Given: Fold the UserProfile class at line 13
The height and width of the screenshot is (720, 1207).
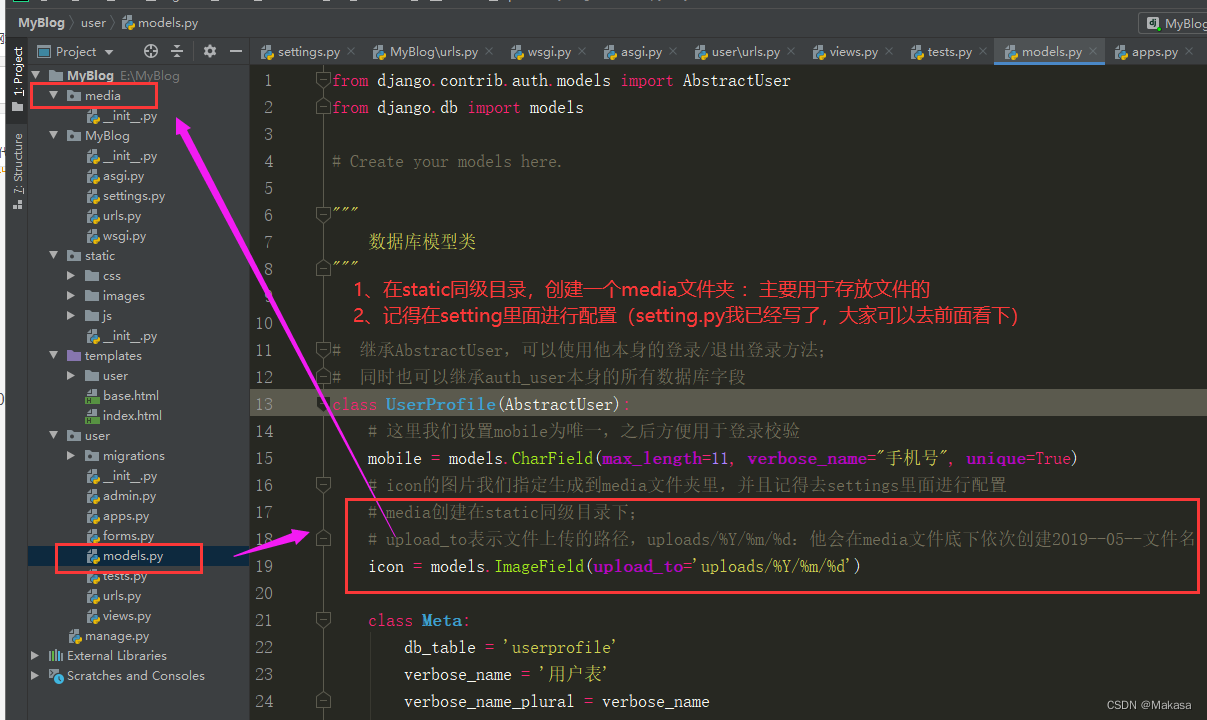Looking at the screenshot, I should coord(322,404).
